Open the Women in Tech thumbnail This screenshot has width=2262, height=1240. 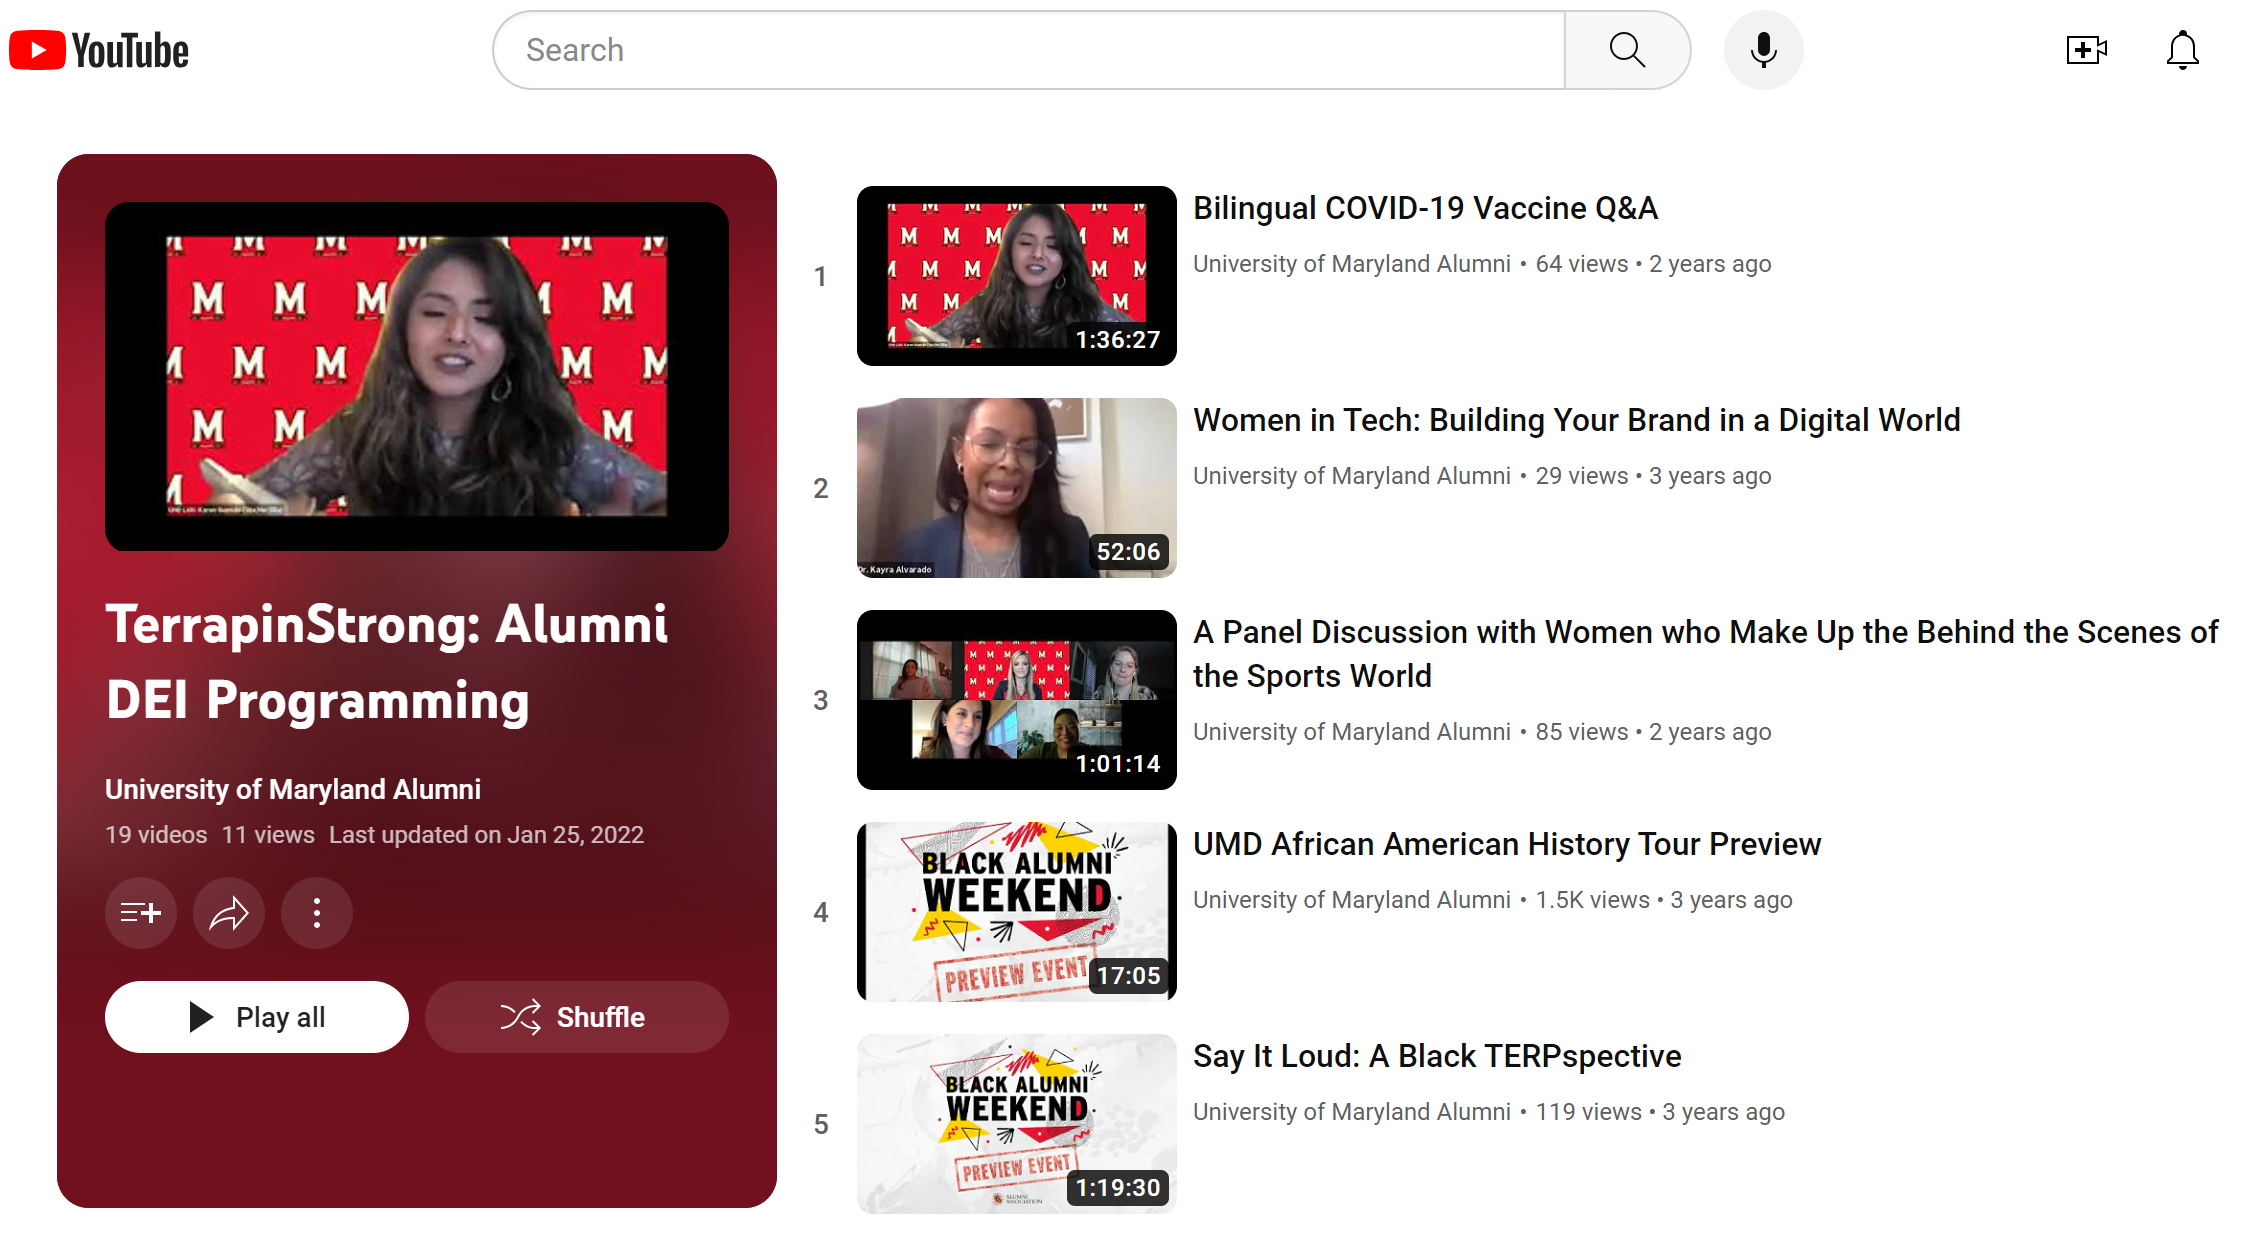tap(1016, 488)
